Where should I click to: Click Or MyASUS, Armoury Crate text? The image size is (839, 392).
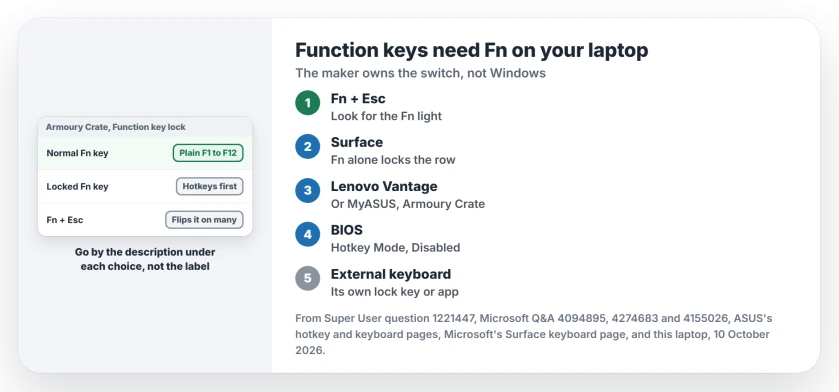(x=408, y=204)
